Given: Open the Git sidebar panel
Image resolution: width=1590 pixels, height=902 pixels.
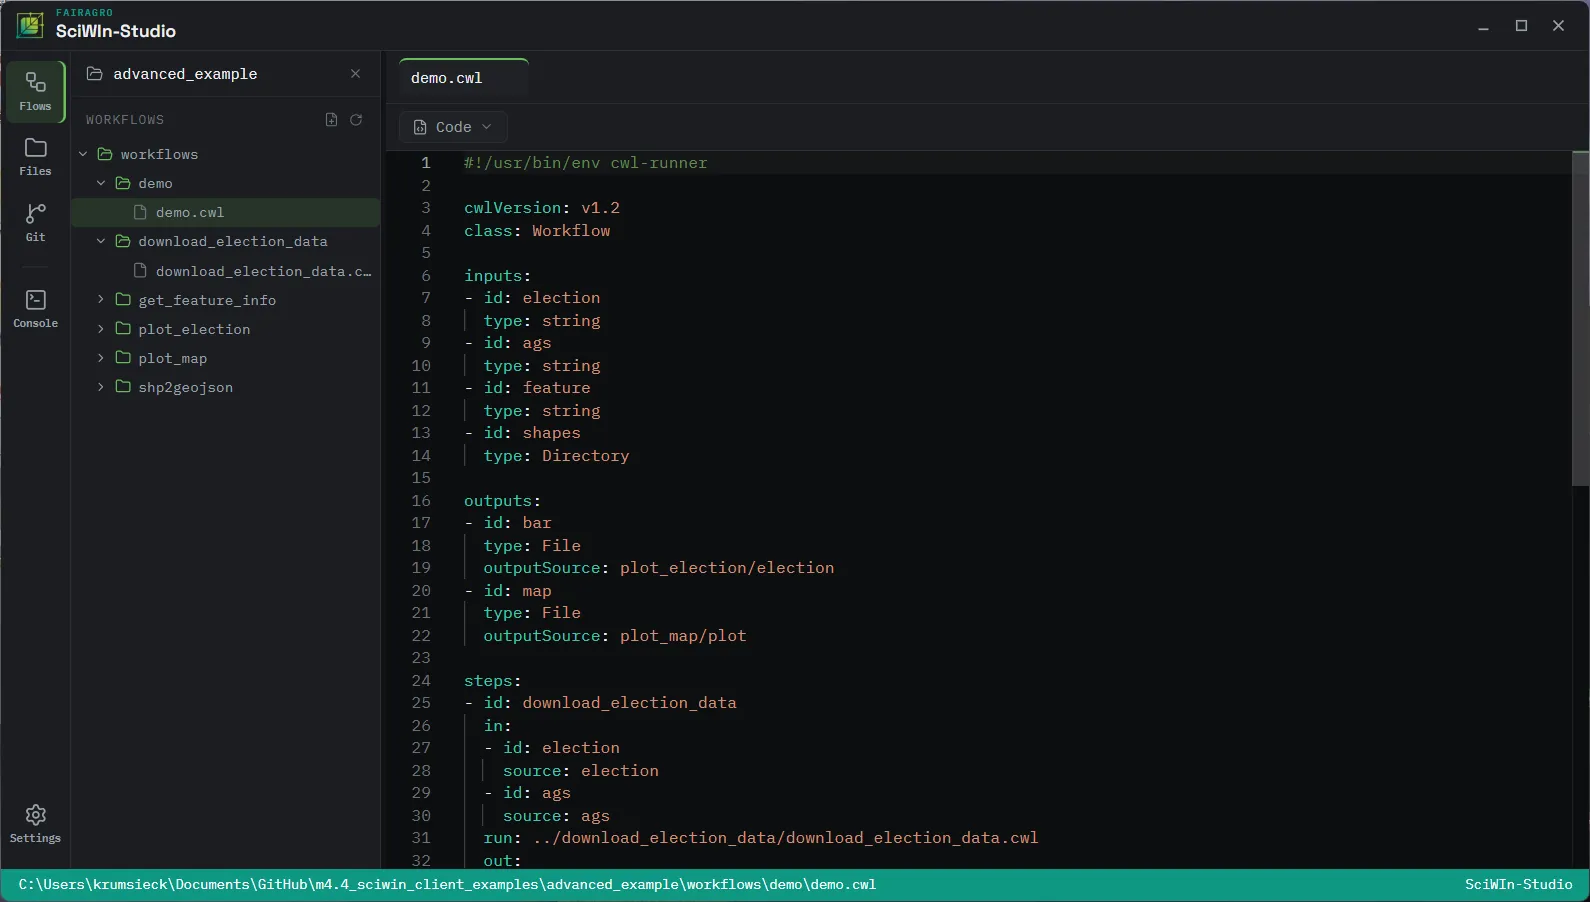Looking at the screenshot, I should [x=35, y=222].
